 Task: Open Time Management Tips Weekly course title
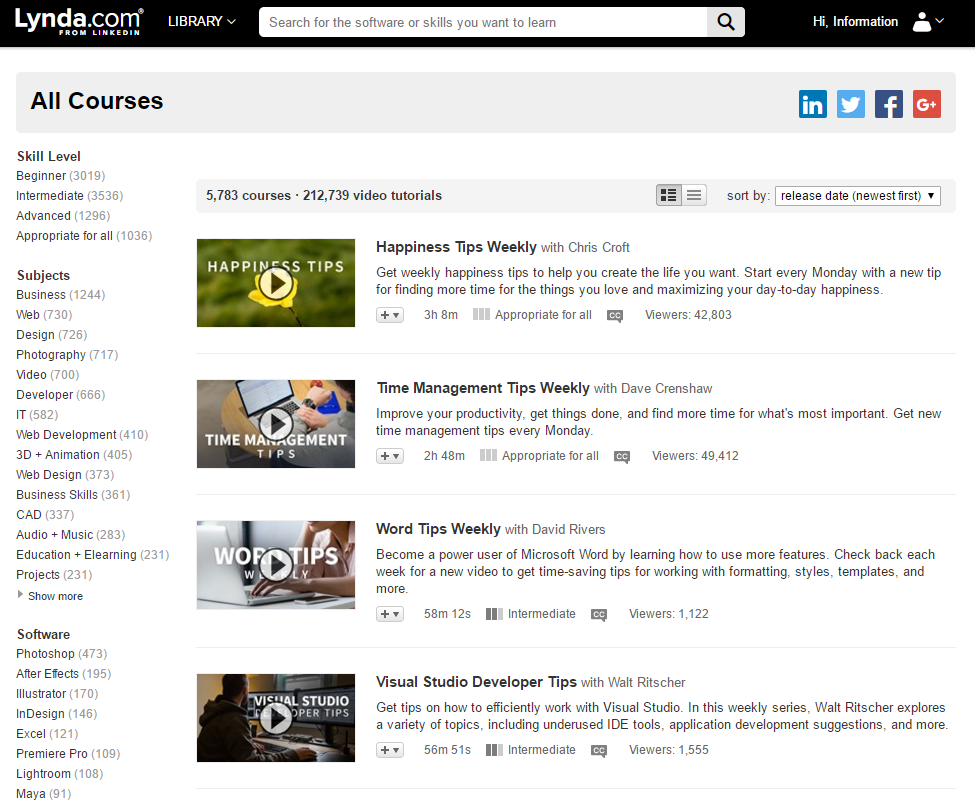(x=483, y=388)
